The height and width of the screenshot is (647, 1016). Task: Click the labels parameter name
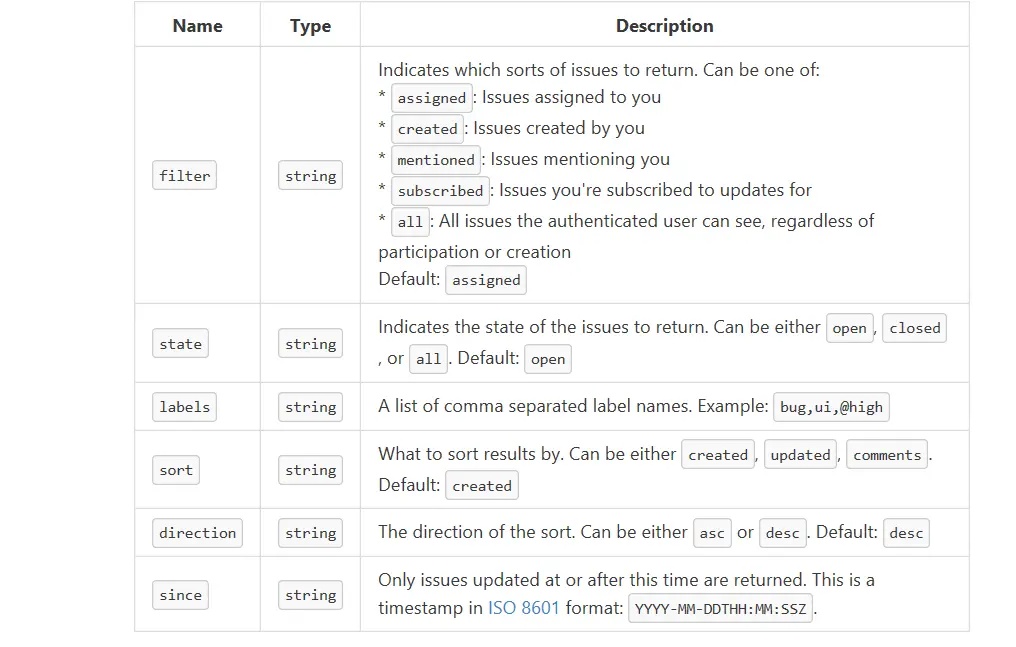click(x=185, y=407)
